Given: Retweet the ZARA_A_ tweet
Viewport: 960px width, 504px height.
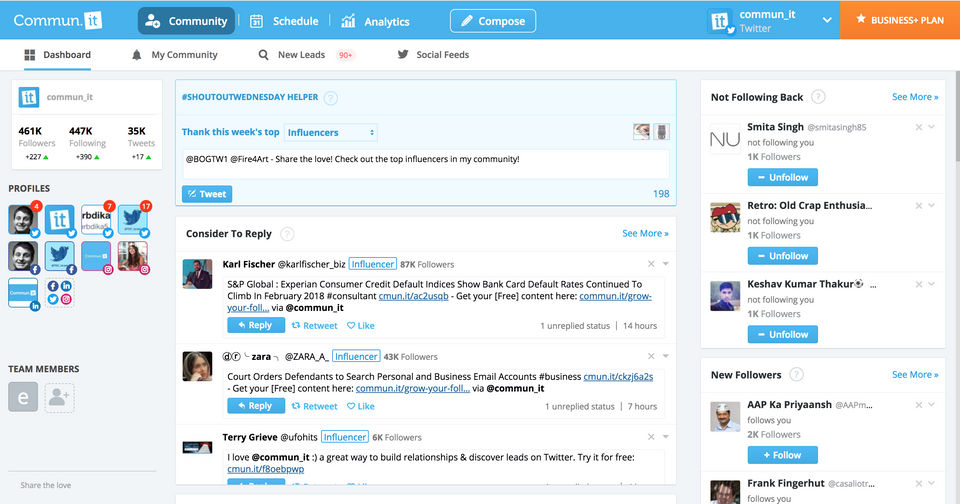Looking at the screenshot, I should (x=315, y=406).
